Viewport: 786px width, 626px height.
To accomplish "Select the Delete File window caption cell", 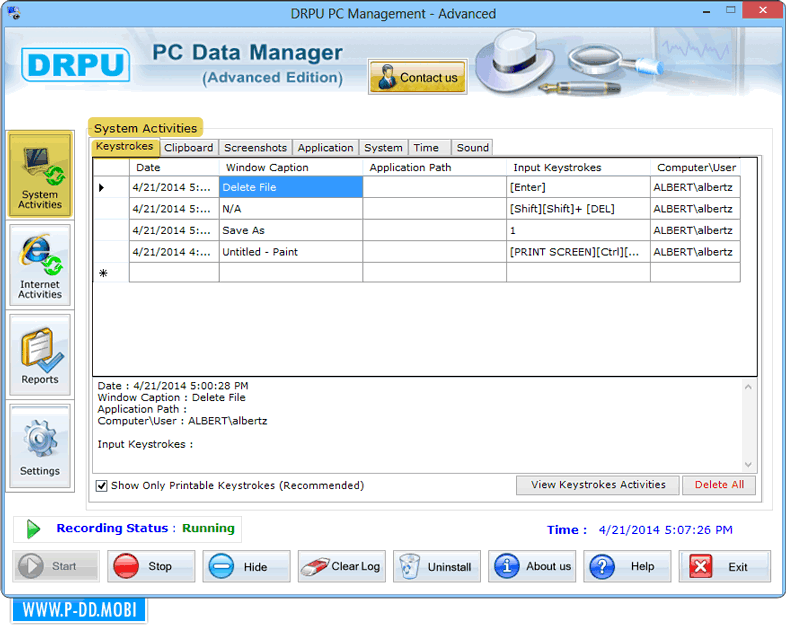I will pyautogui.click(x=291, y=187).
